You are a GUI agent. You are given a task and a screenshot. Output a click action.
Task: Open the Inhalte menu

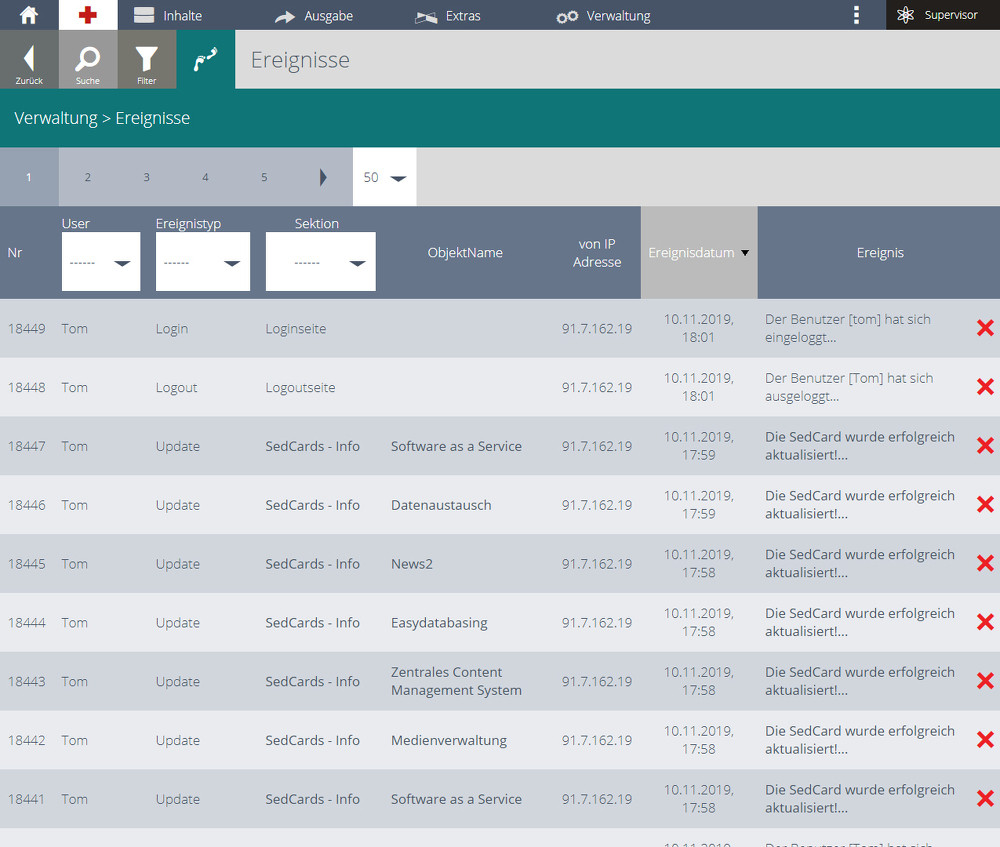[x=168, y=15]
